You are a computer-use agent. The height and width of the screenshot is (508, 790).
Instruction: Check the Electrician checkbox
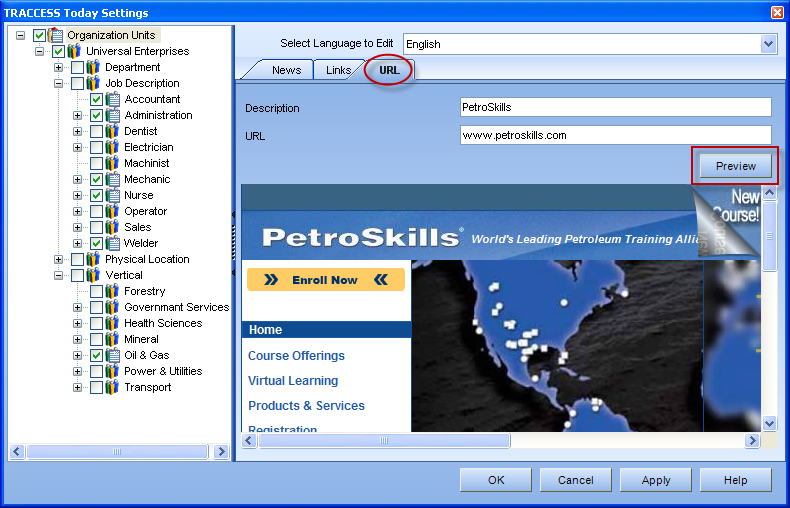pos(96,147)
